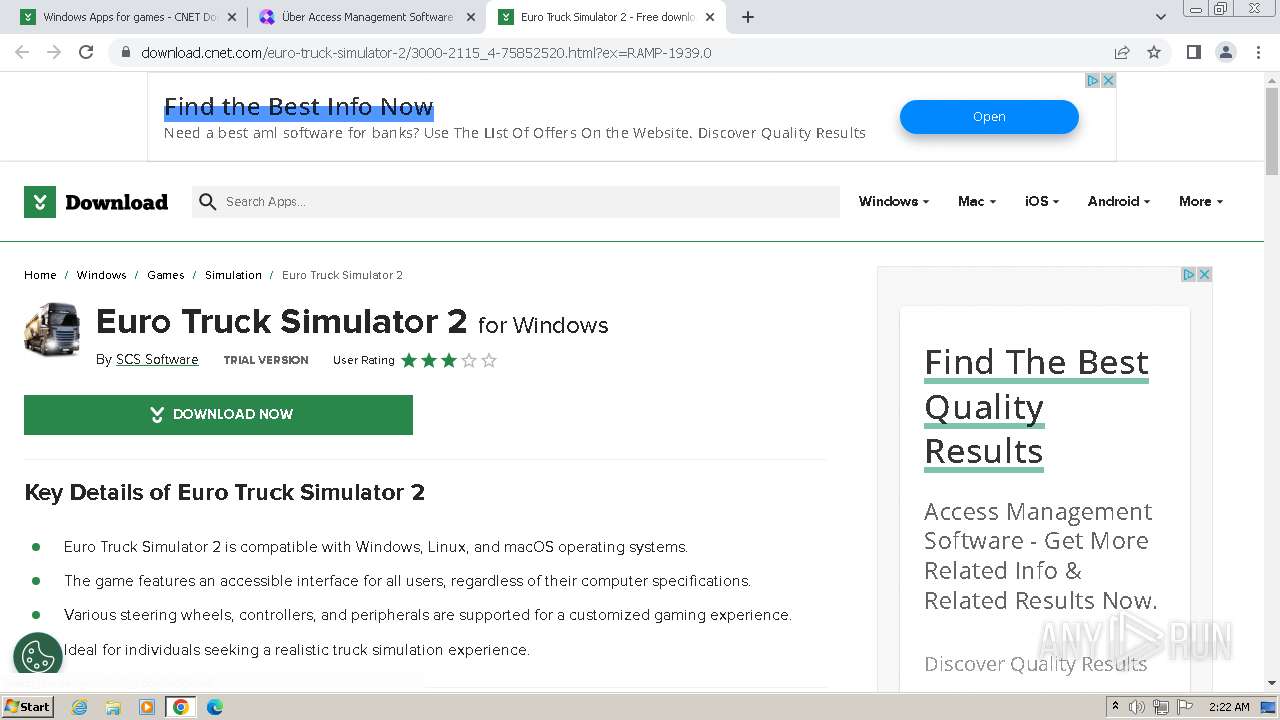Image resolution: width=1280 pixels, height=720 pixels.
Task: Go to Windows breadcrumb
Action: 102,275
